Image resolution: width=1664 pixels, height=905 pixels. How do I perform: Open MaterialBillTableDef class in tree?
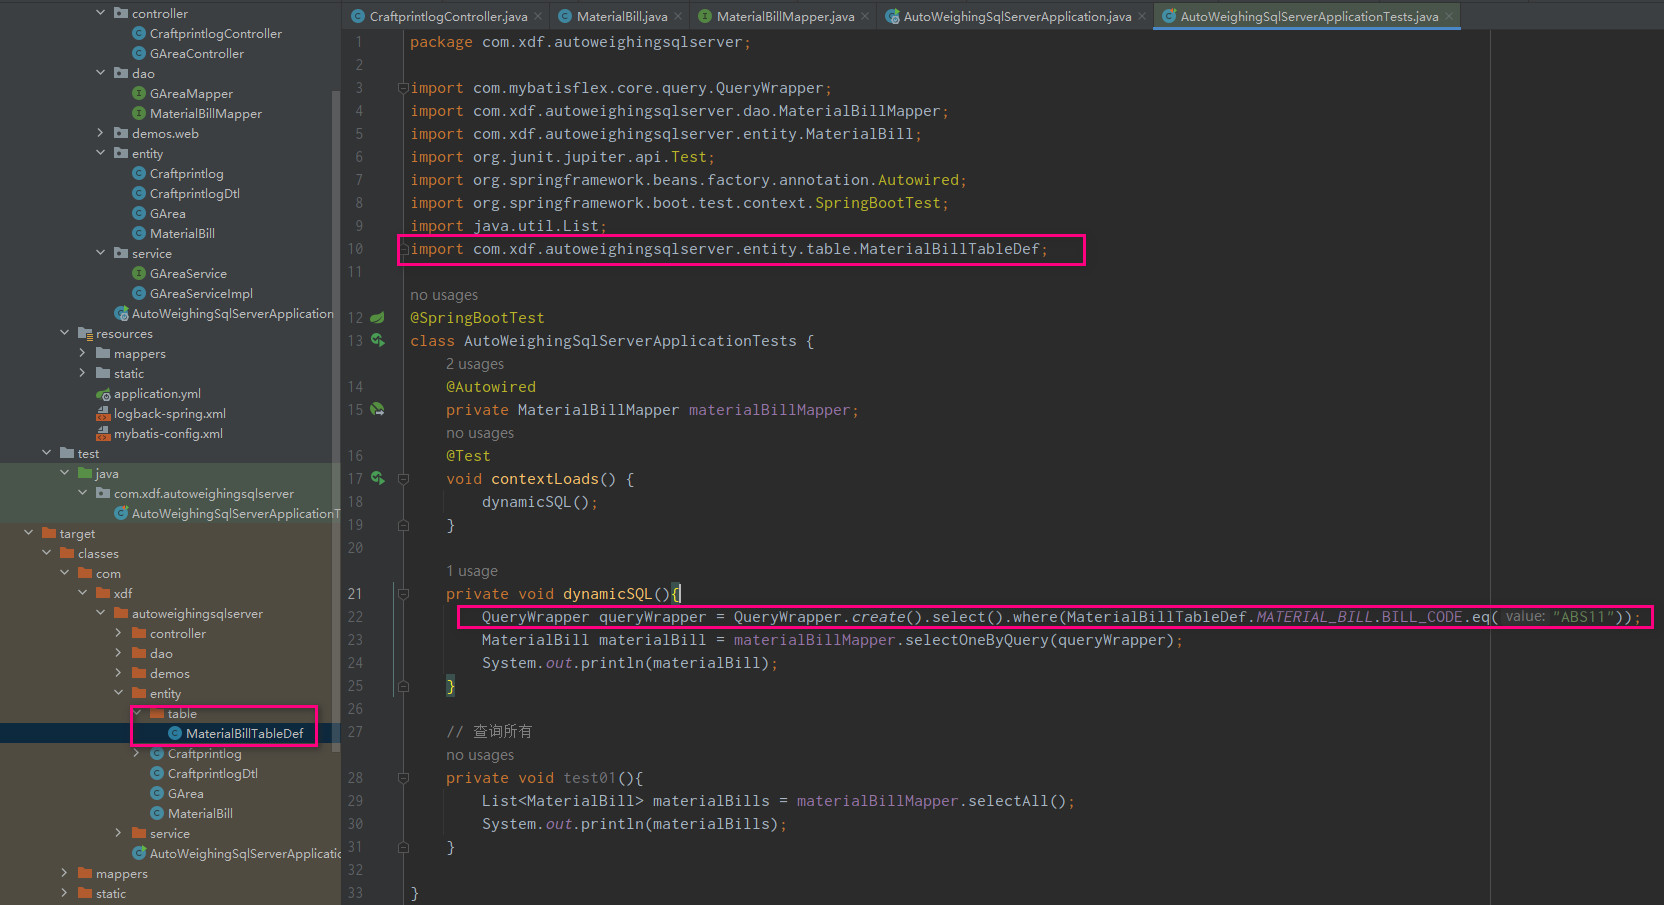coord(244,734)
